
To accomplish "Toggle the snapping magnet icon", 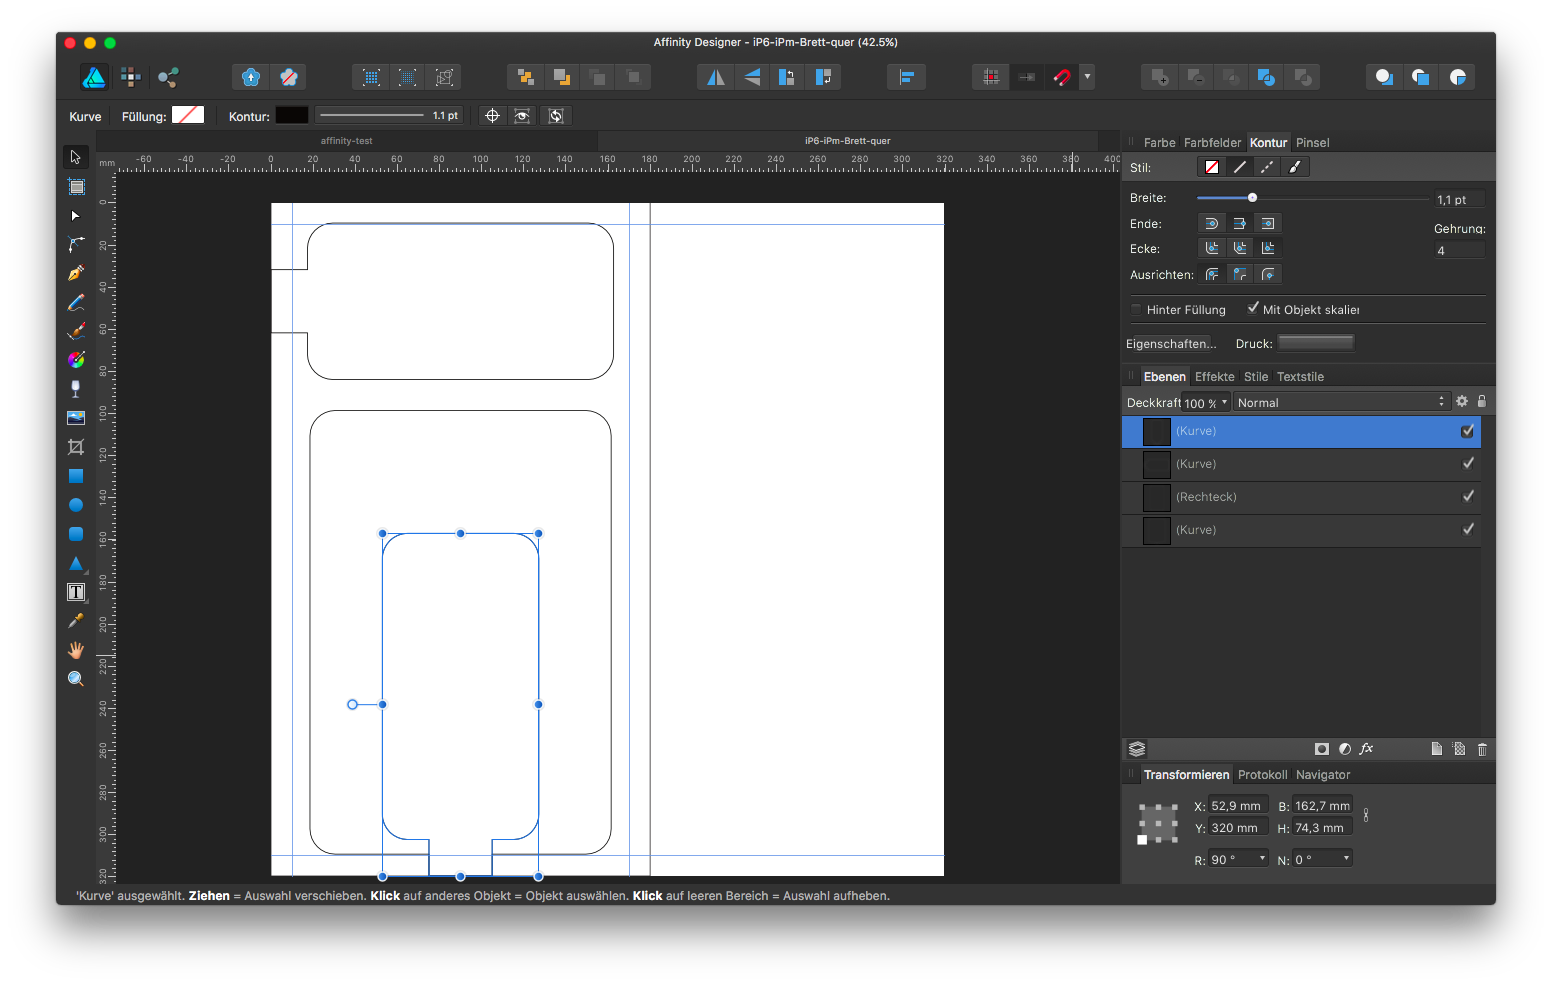I will [1062, 77].
